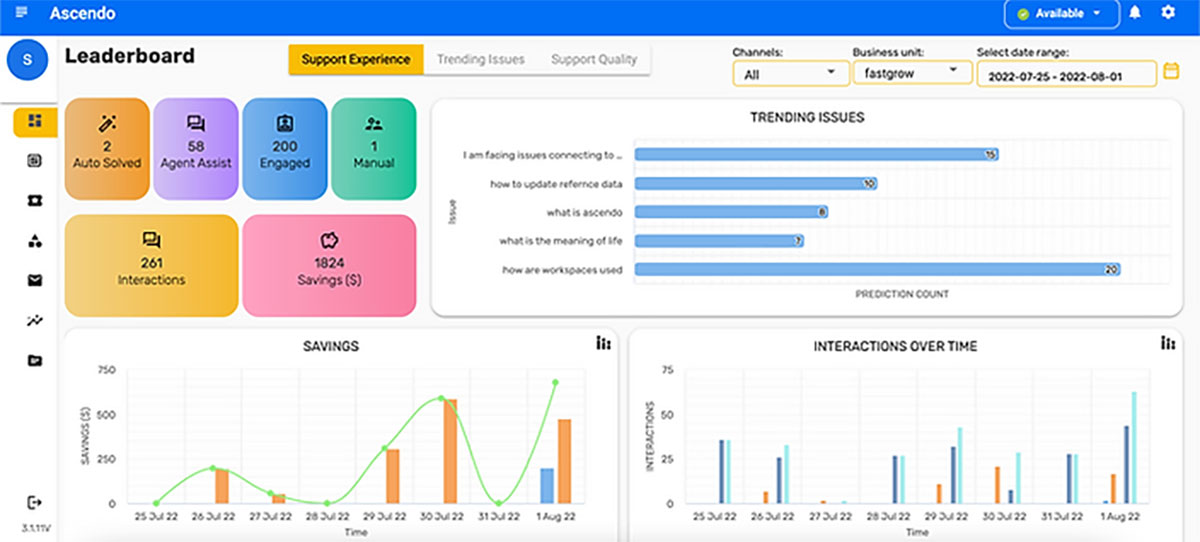
Task: Open the mail envelope icon in sidebar
Action: [x=35, y=280]
